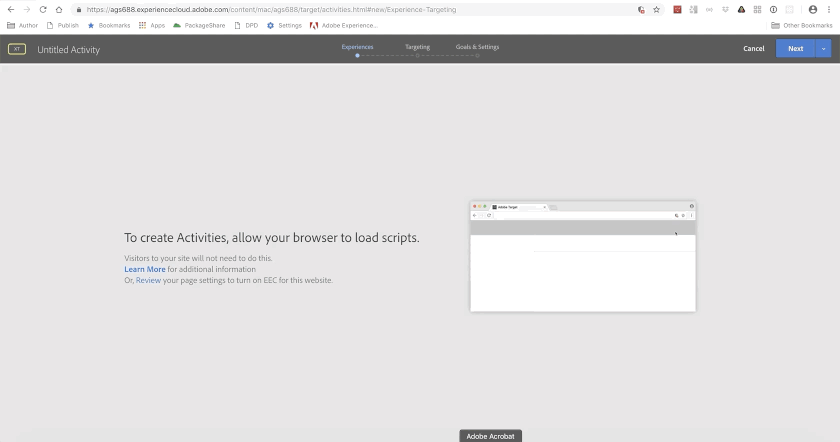Open the colorful triangle extension icon
The width and height of the screenshot is (840, 442).
(741, 10)
